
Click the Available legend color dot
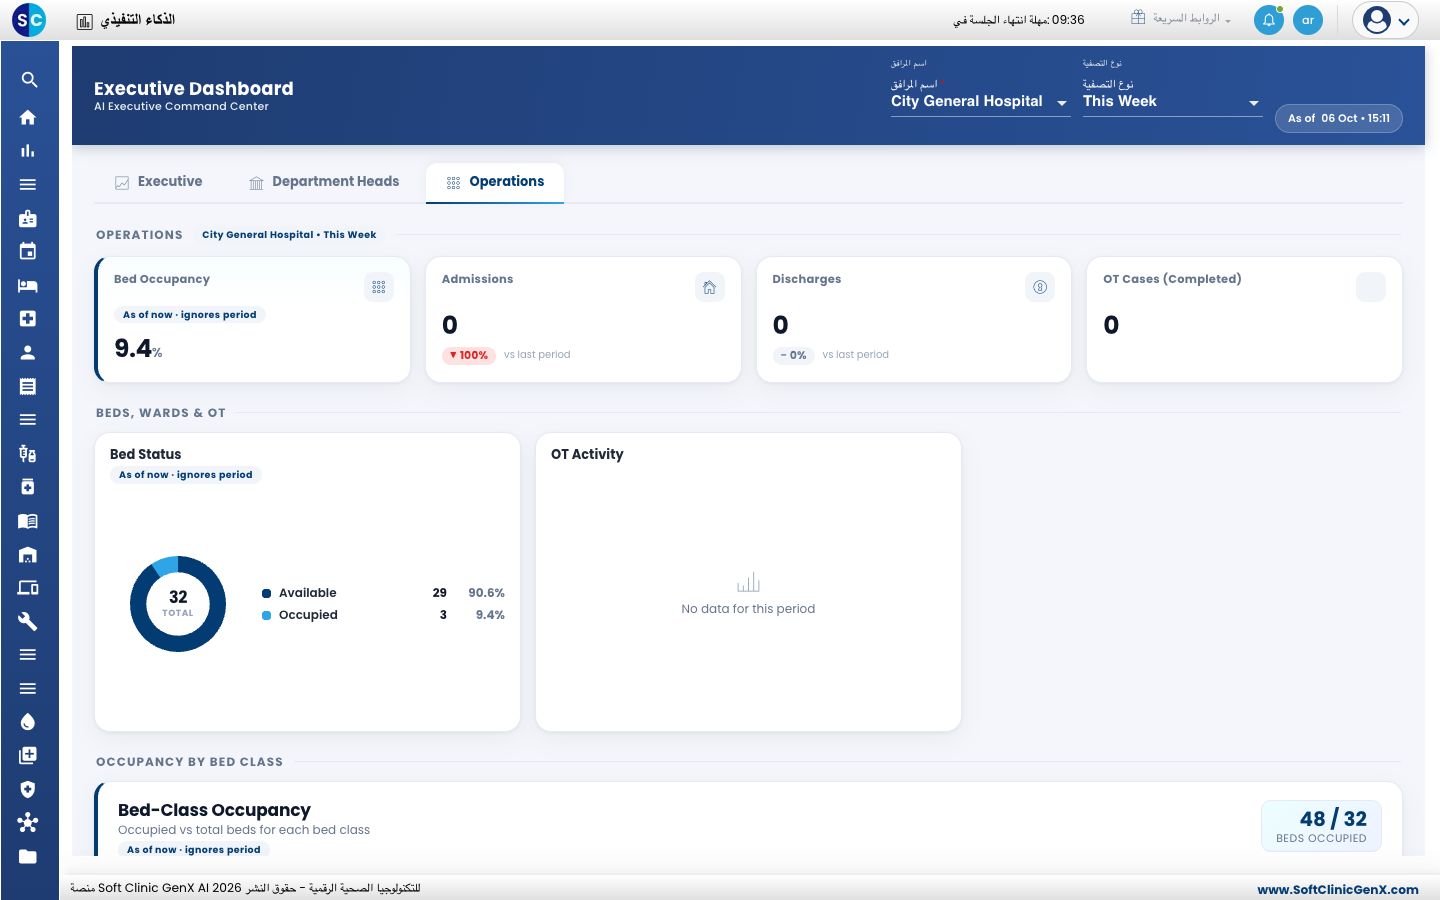pyautogui.click(x=267, y=593)
